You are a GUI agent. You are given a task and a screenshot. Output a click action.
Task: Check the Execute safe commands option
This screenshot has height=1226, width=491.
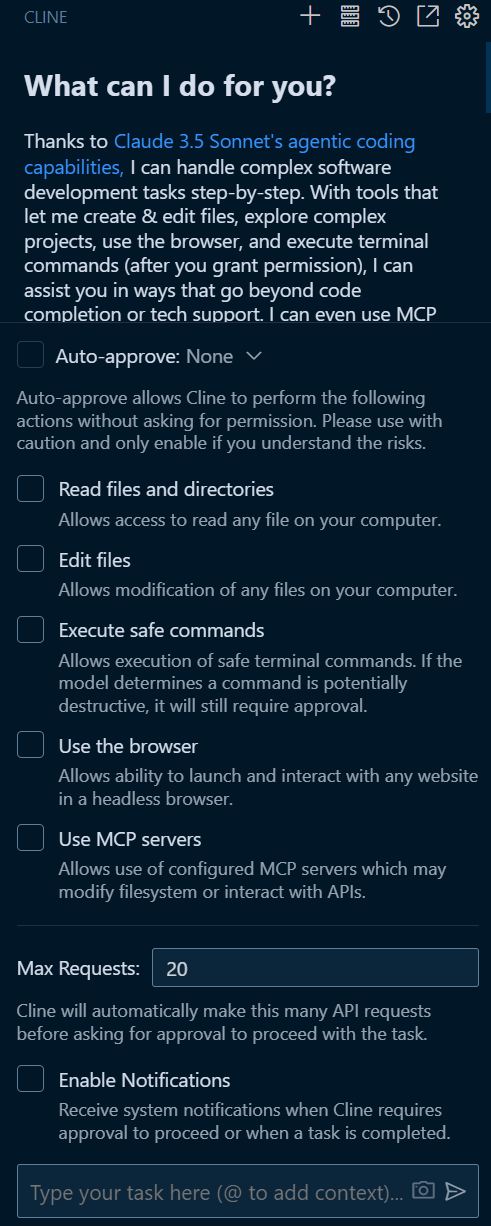(x=31, y=629)
